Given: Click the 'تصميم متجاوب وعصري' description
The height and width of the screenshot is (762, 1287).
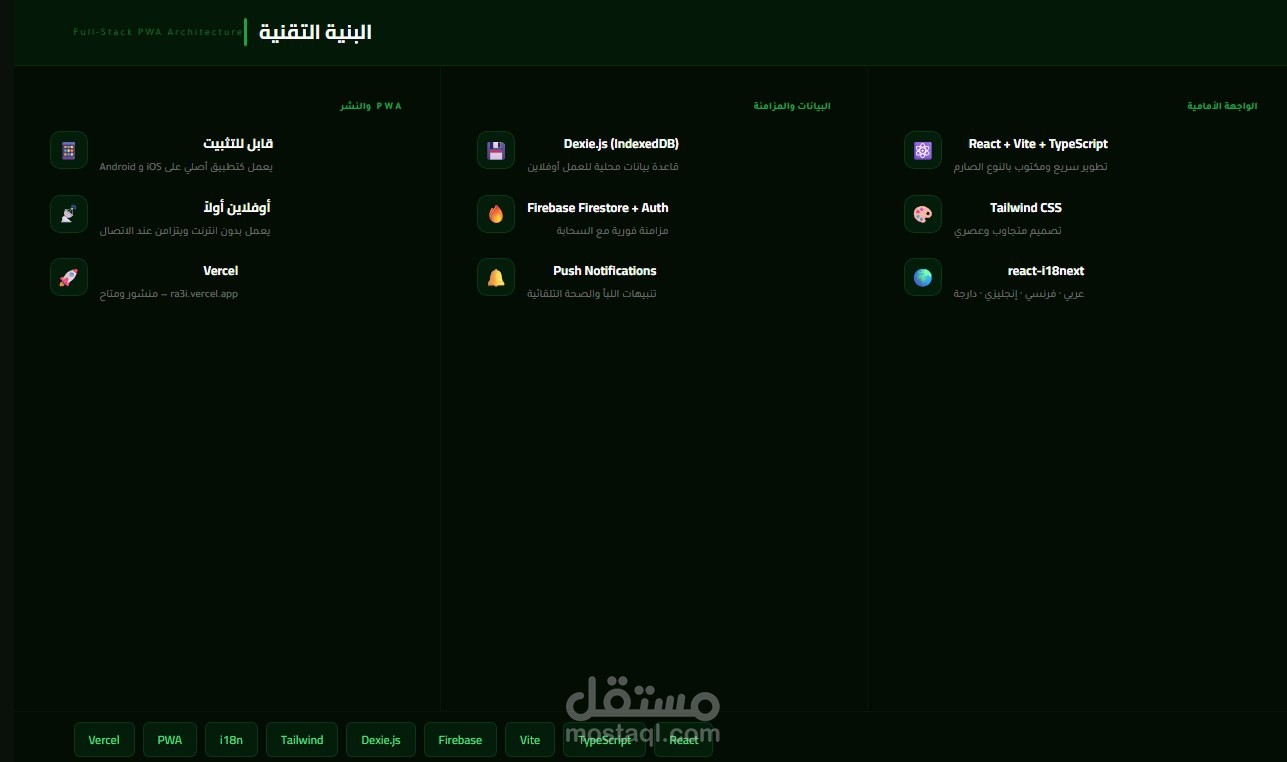Looking at the screenshot, I should [1007, 231].
